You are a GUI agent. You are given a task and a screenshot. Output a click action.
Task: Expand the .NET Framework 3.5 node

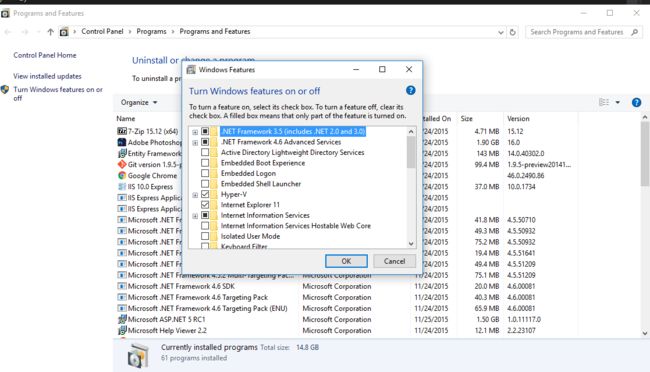195,132
